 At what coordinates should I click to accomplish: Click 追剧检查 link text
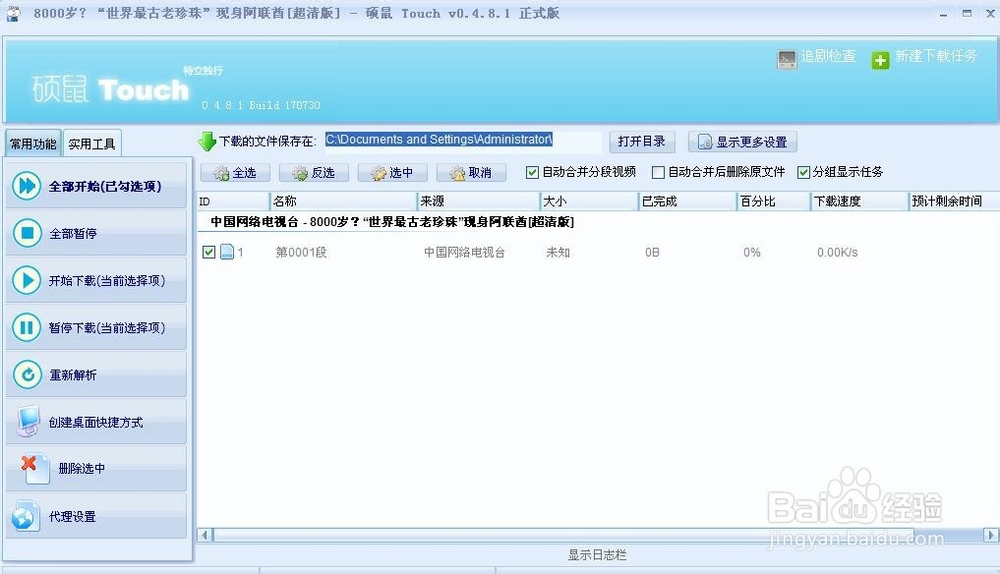(828, 56)
